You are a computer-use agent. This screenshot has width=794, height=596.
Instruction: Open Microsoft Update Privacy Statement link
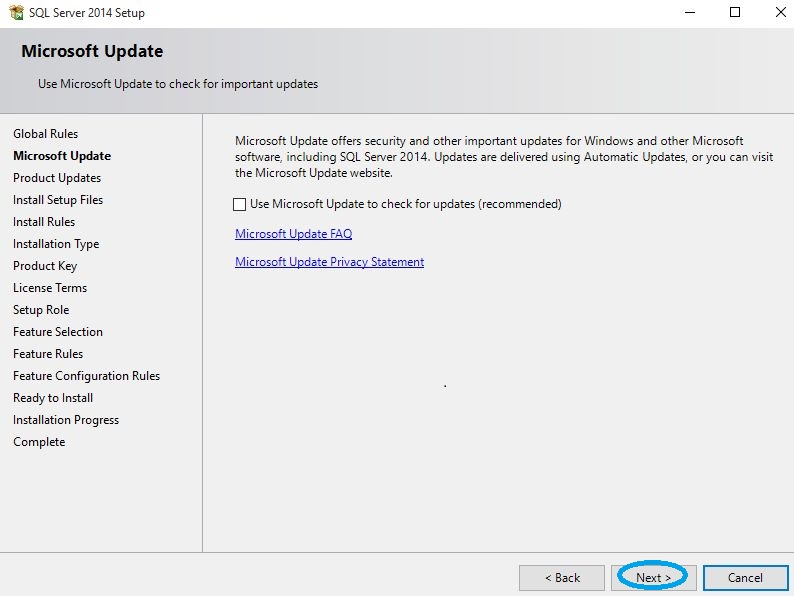pos(330,262)
